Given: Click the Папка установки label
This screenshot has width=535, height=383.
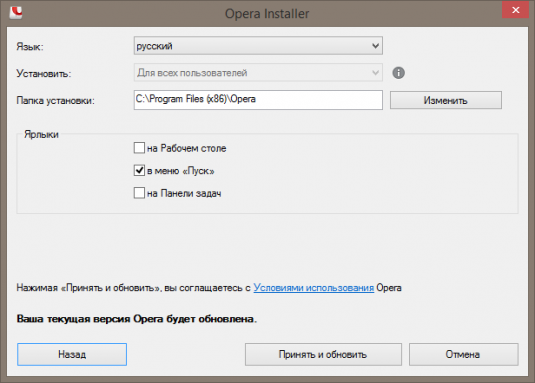Looking at the screenshot, I should point(55,101).
